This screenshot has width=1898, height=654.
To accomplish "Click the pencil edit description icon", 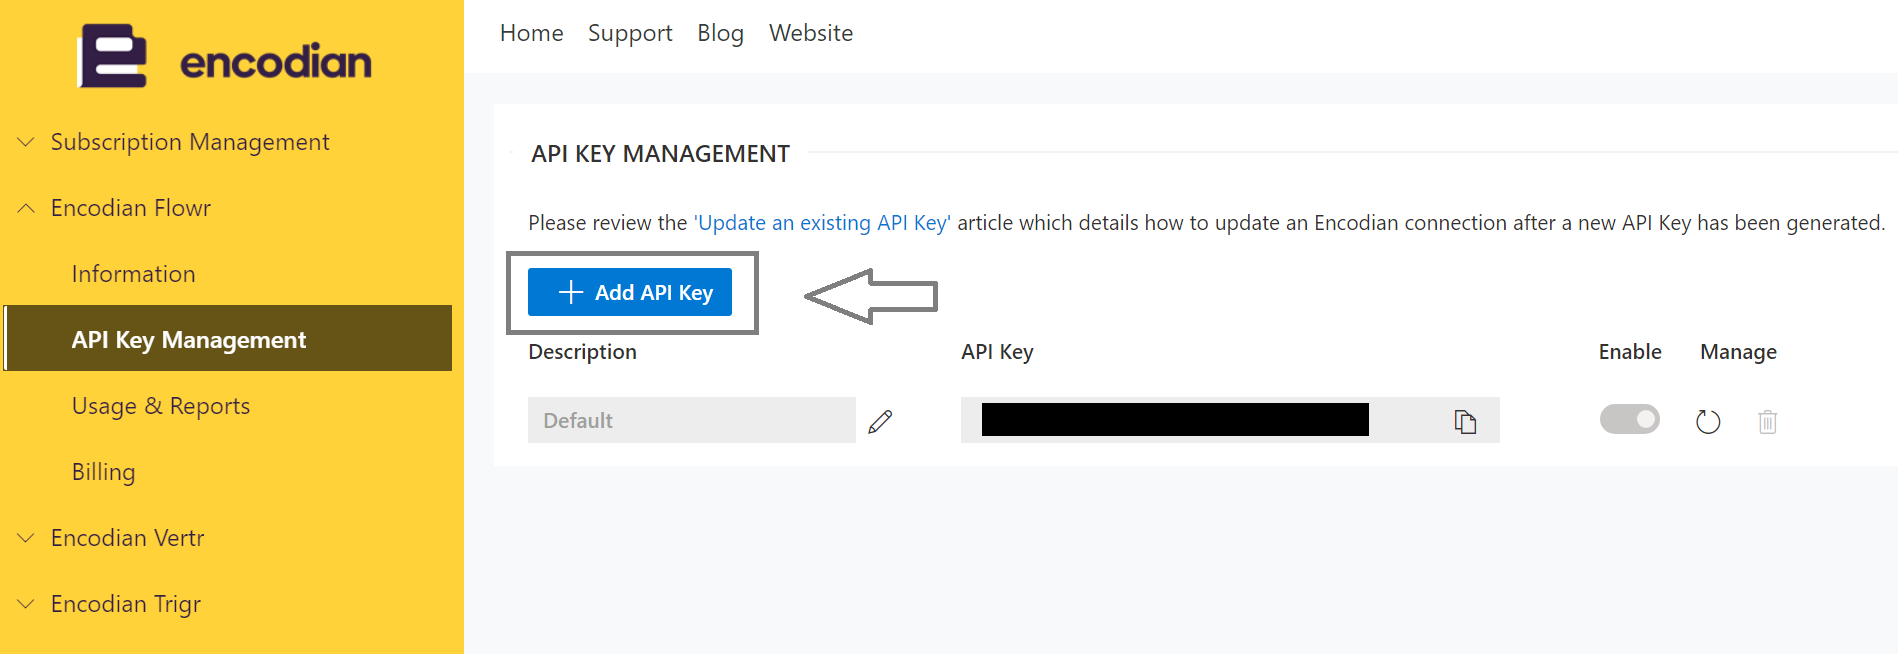I will pyautogui.click(x=880, y=422).
